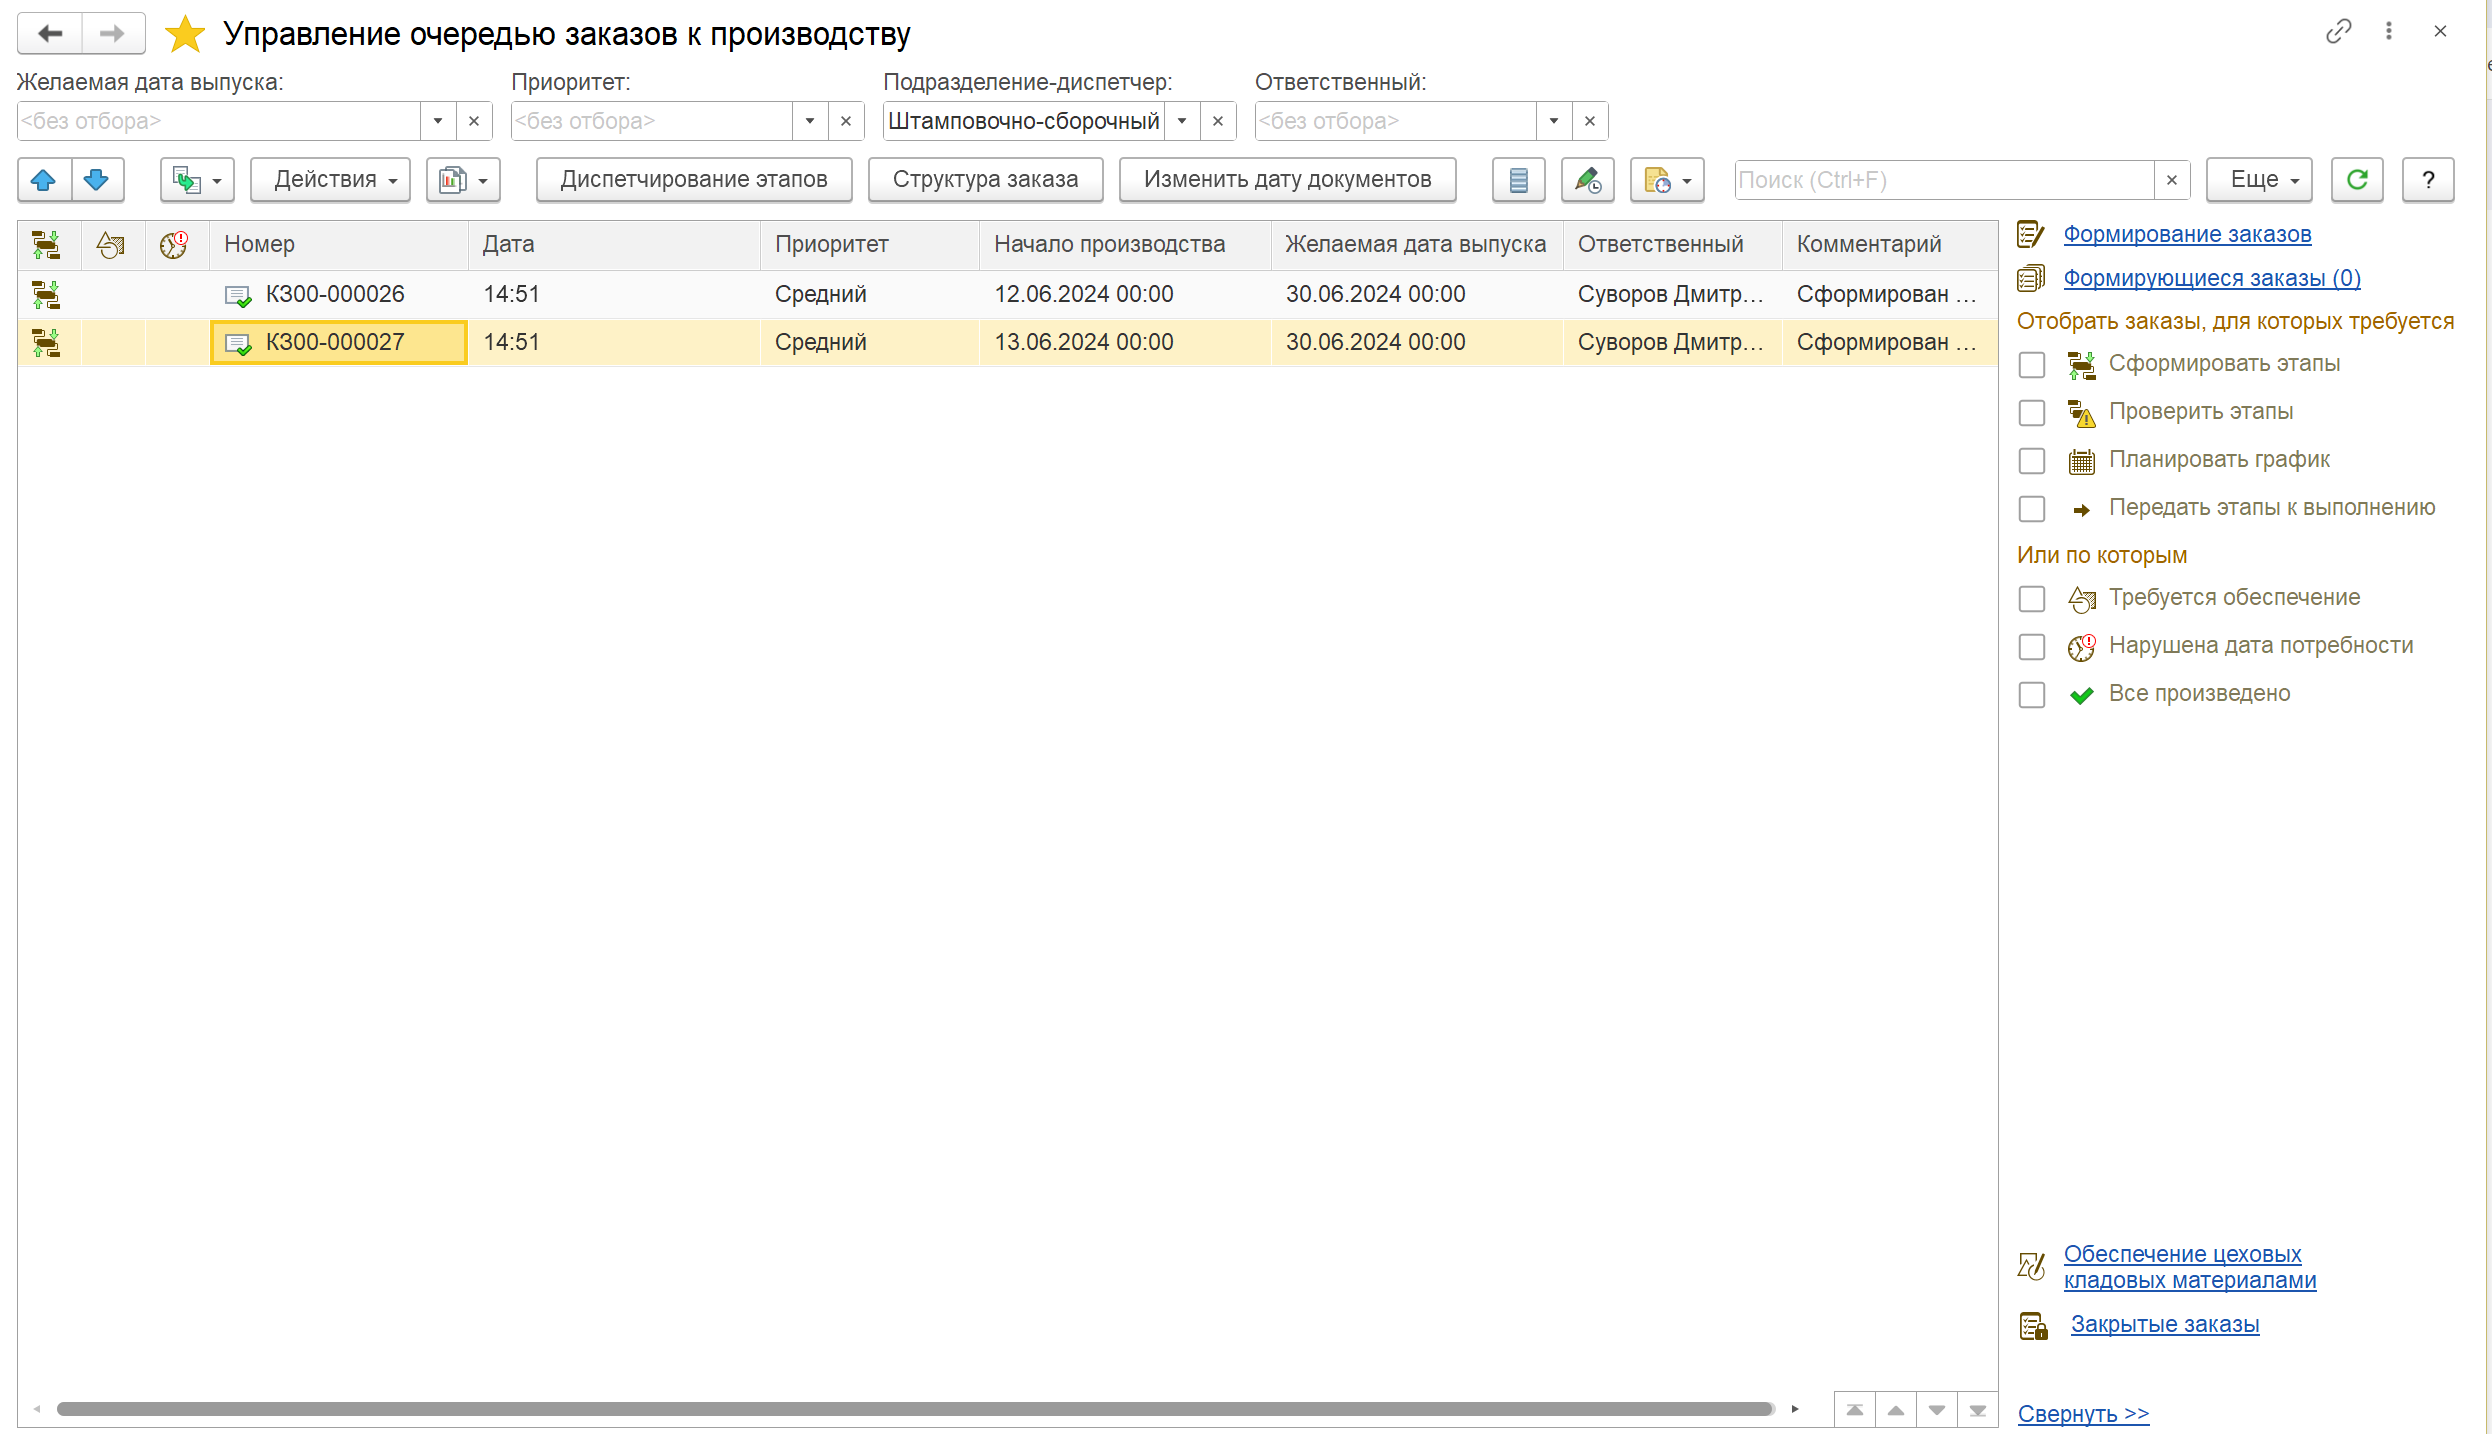Open the Формирующиеся заказы (0) link
The height and width of the screenshot is (1434, 2492).
pyautogui.click(x=2212, y=279)
